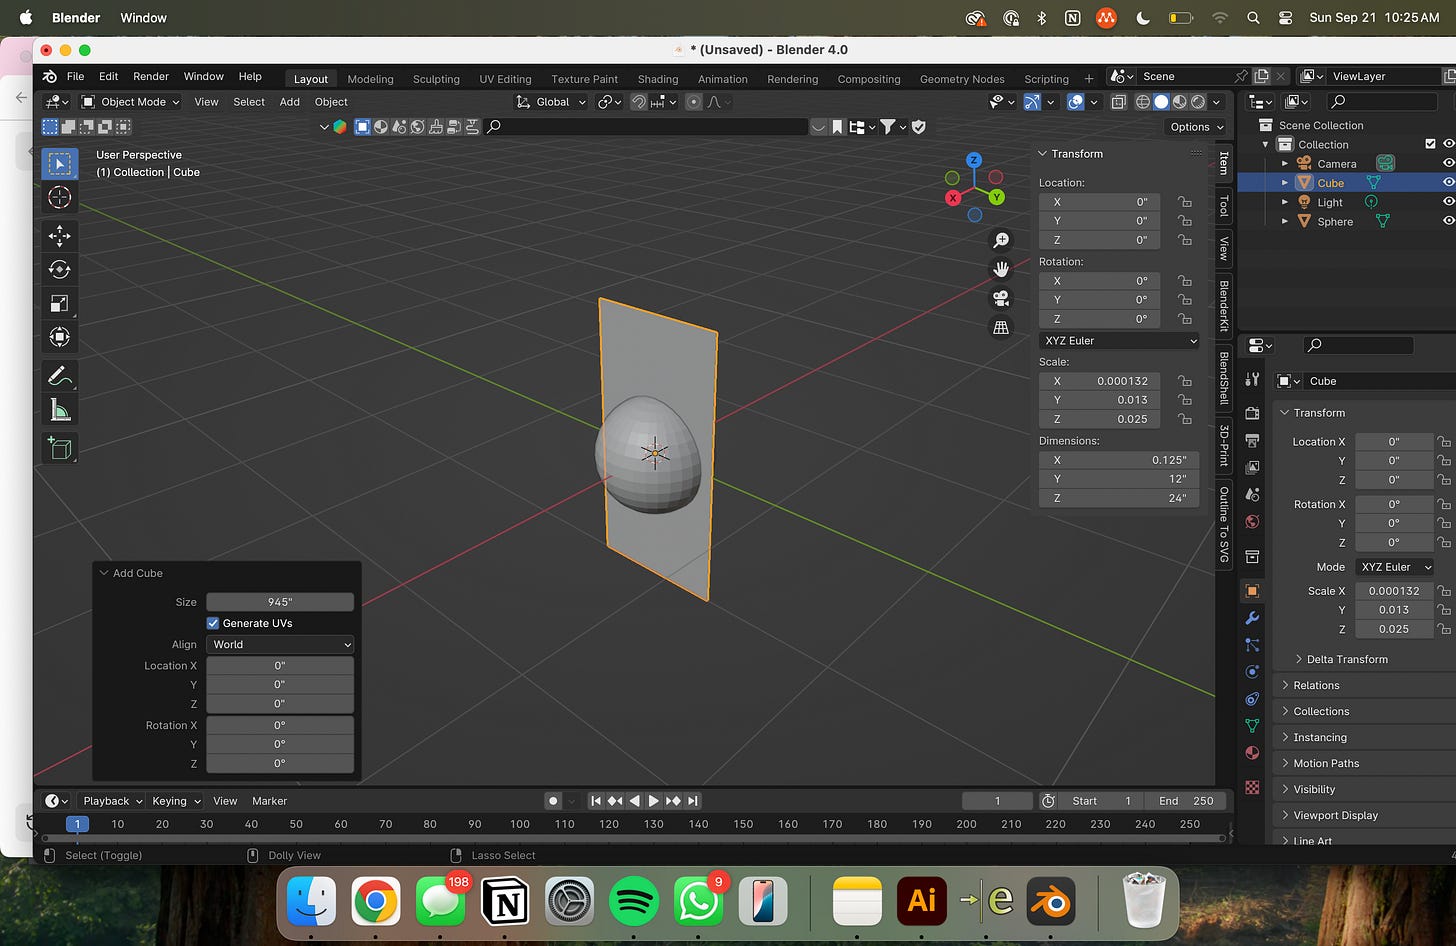
Task: Open the XYZ Euler rotation mode dropdown
Action: click(1119, 341)
